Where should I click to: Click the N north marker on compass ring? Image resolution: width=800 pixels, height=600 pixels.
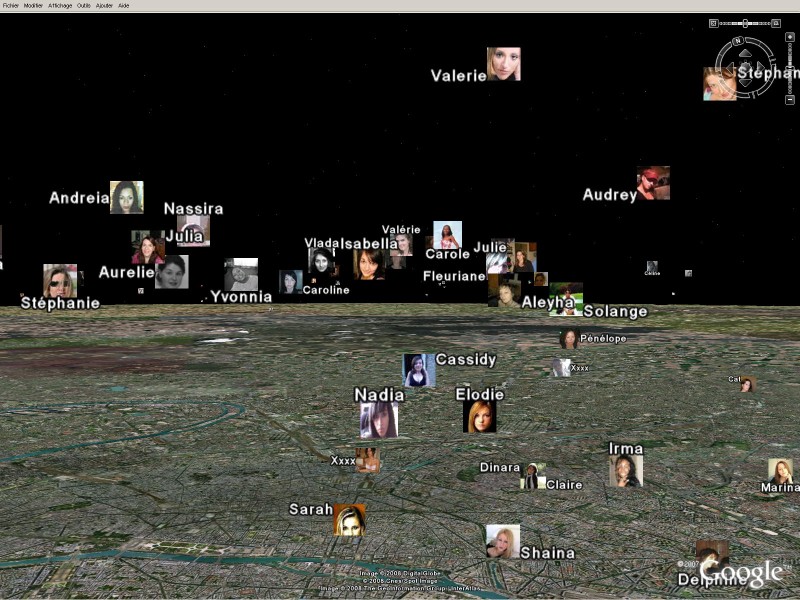click(738, 41)
